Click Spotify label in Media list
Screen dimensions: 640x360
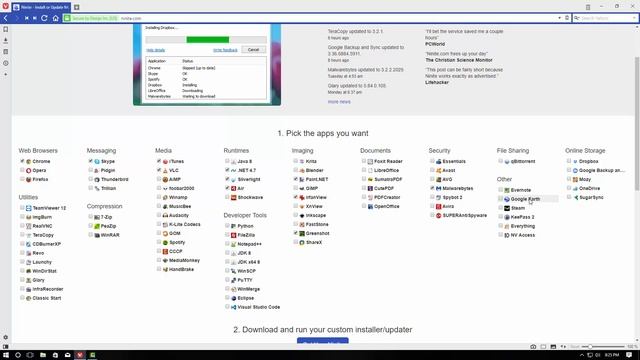pyautogui.click(x=177, y=242)
